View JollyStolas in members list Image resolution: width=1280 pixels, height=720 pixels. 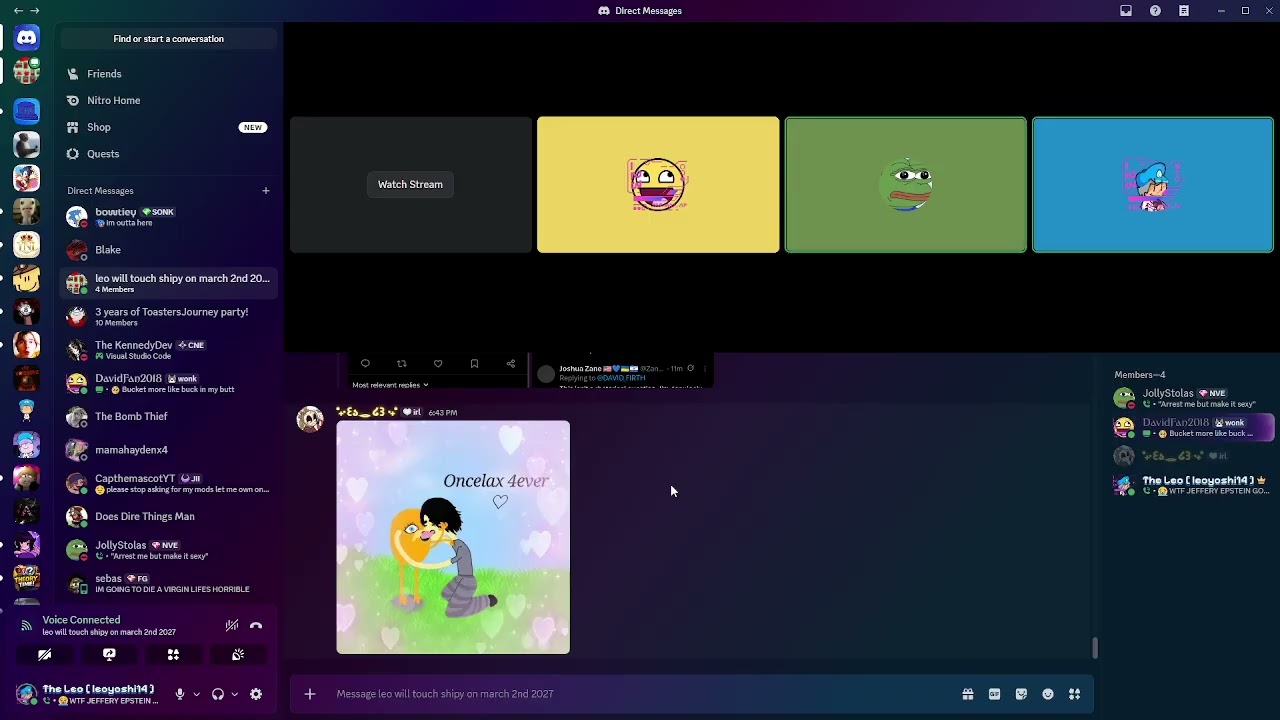[1192, 398]
